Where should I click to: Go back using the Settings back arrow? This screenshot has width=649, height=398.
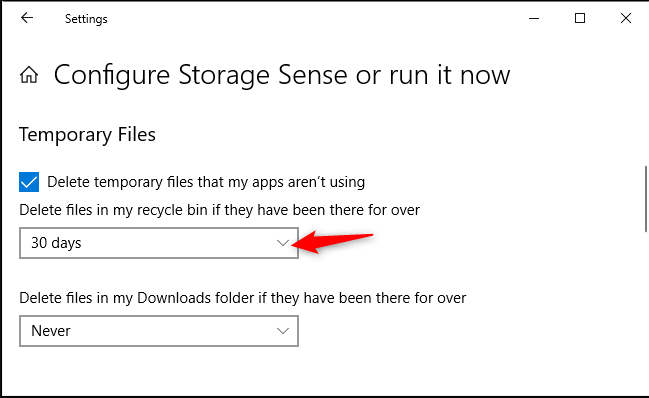pos(27,18)
